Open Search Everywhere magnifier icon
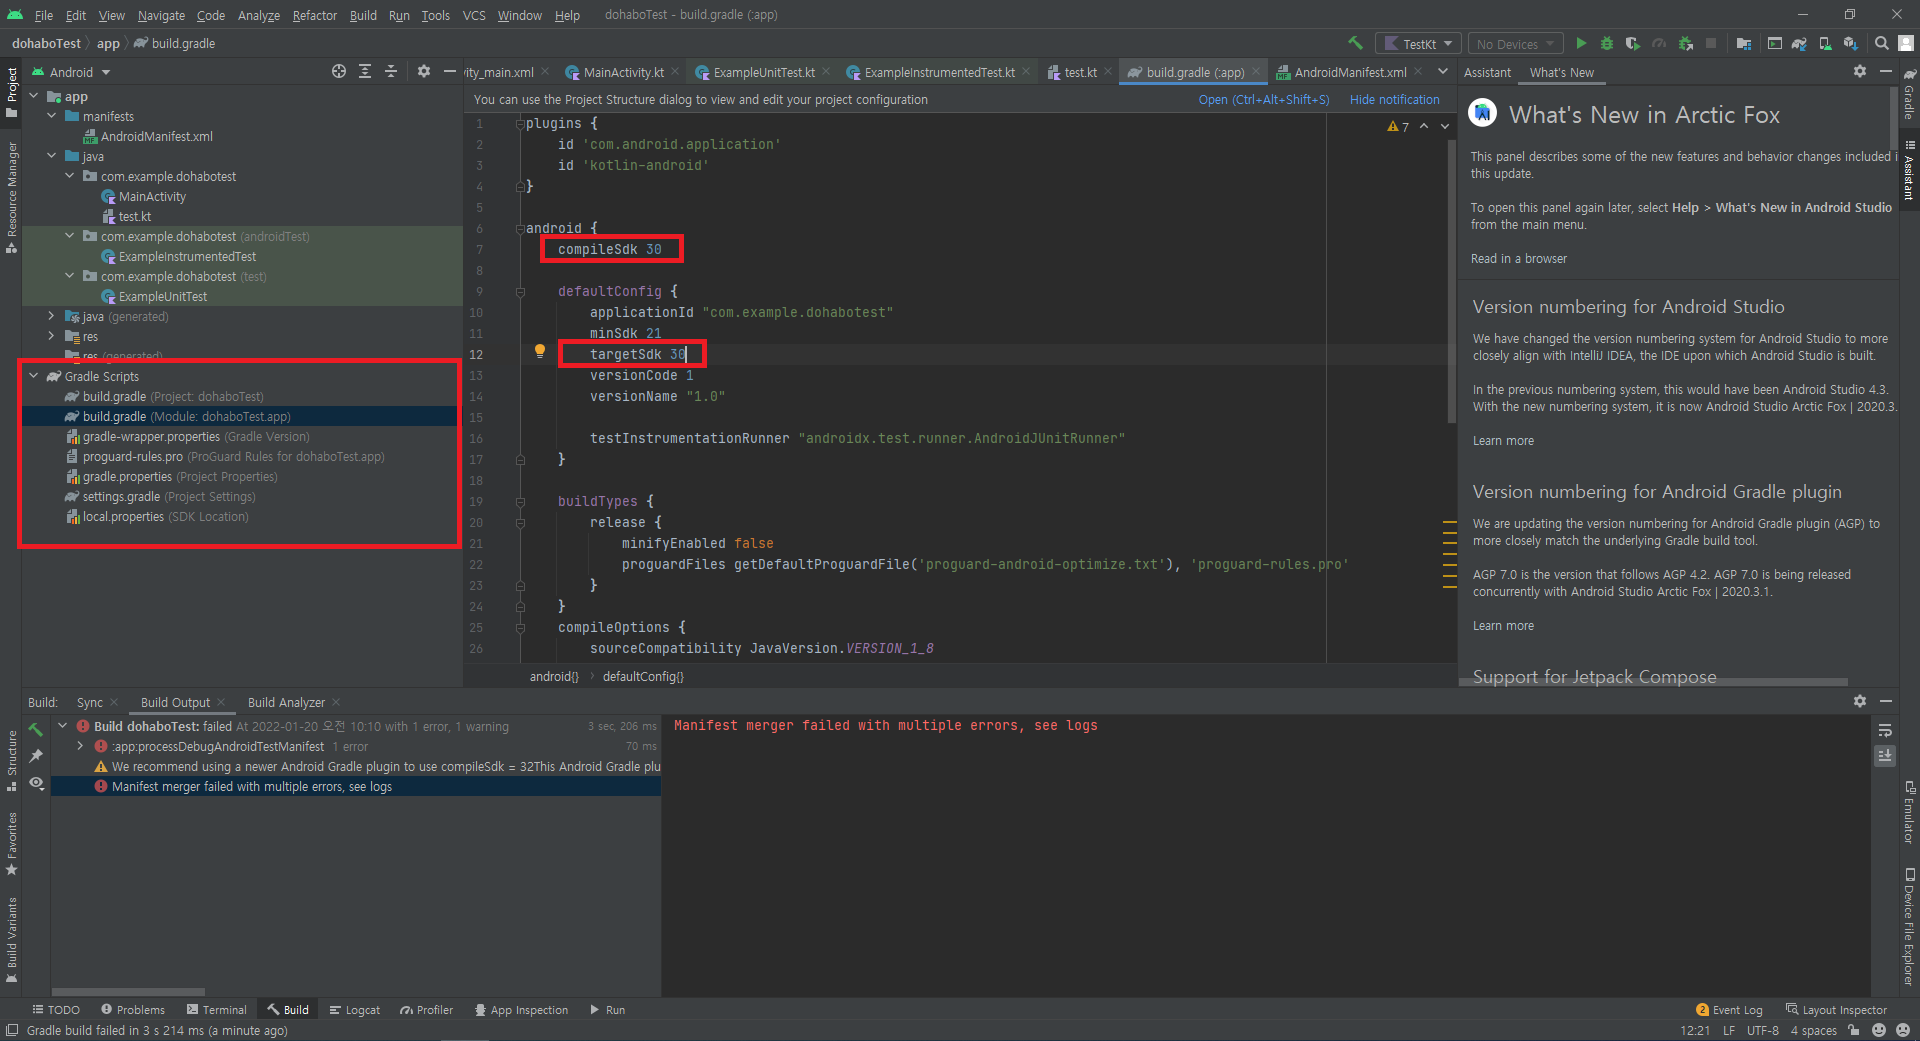The image size is (1920, 1041). click(x=1881, y=43)
